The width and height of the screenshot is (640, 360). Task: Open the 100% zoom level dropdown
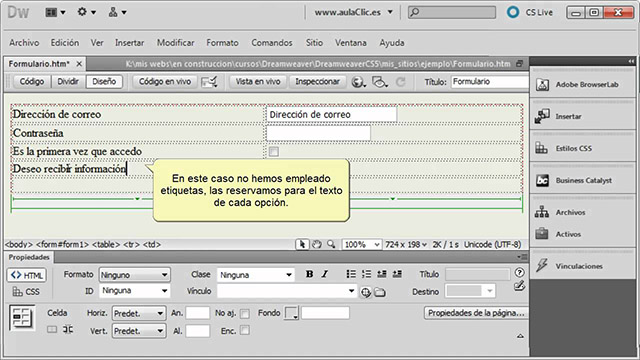point(362,244)
